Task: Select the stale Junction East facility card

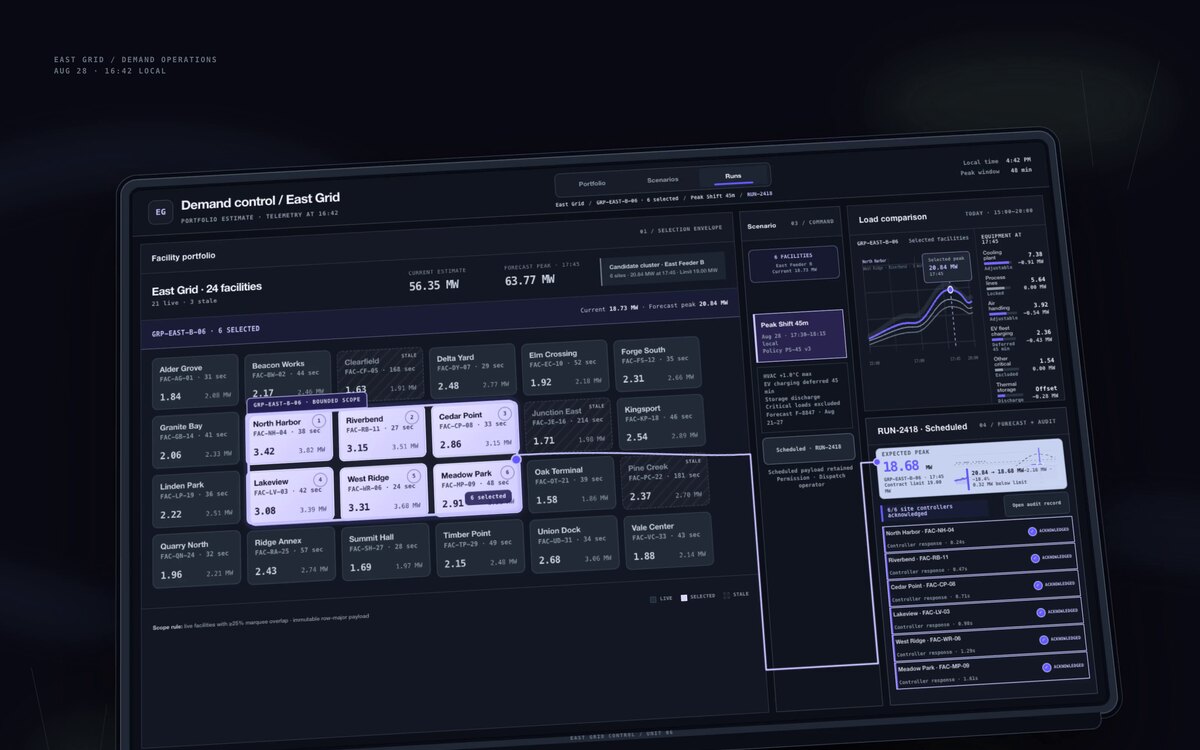Action: [x=566, y=425]
